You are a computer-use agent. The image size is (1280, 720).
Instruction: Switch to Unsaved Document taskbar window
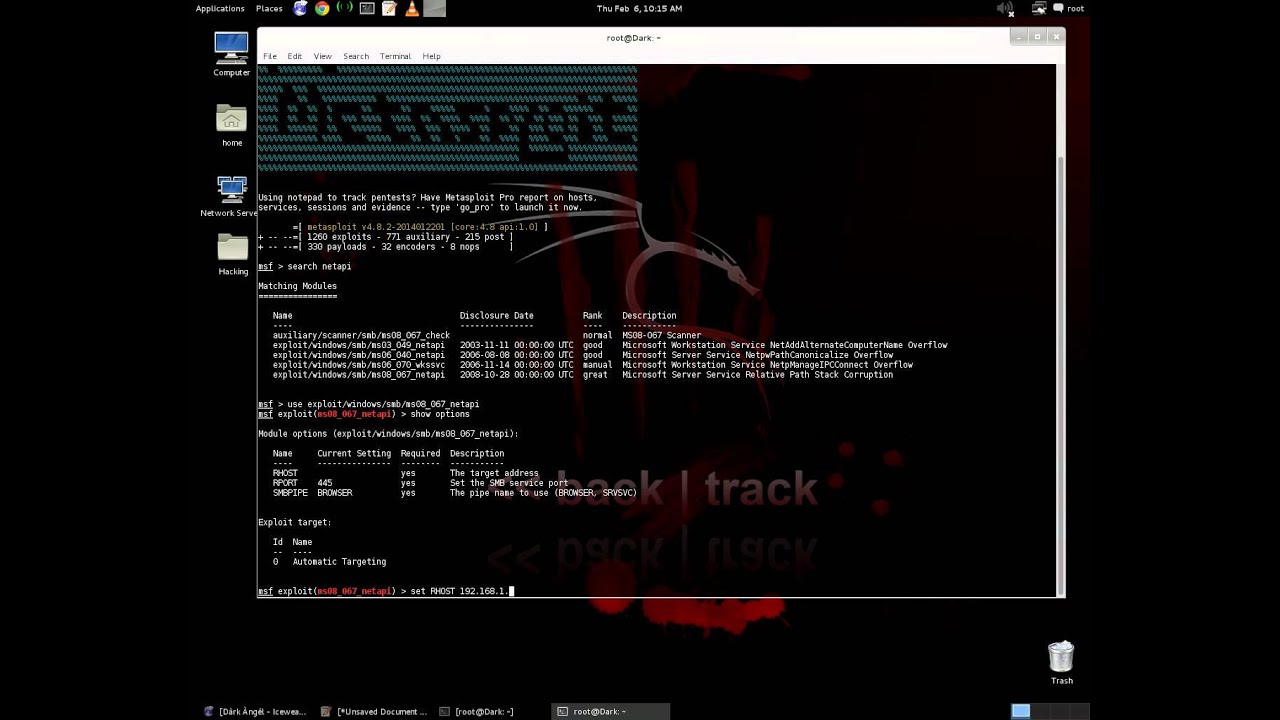(x=374, y=711)
